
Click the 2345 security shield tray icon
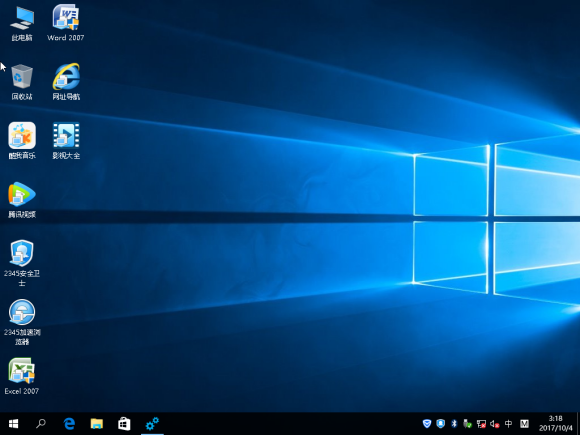tap(441, 424)
